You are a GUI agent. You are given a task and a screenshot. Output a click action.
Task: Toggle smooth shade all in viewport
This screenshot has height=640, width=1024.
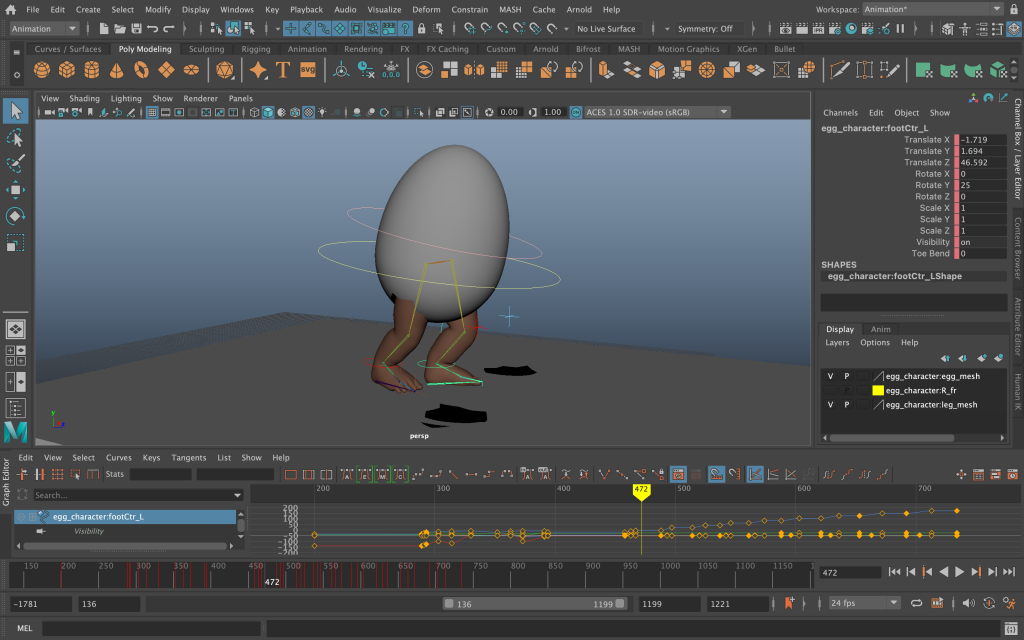[x=268, y=112]
